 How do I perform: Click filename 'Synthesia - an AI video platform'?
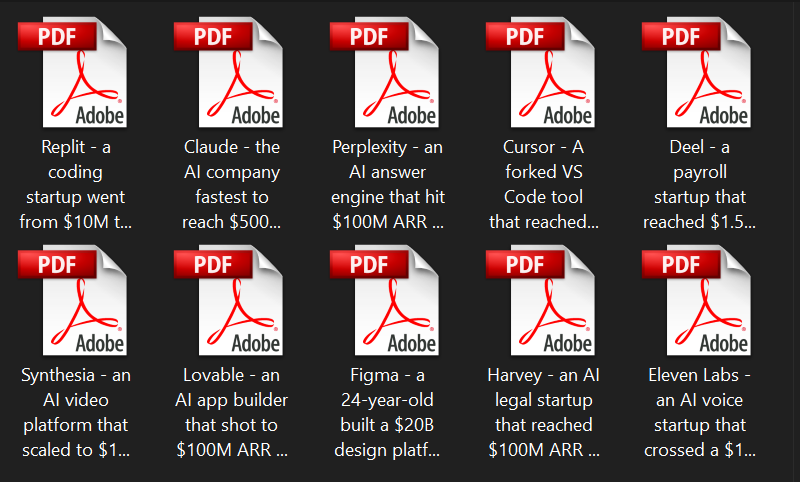point(76,413)
